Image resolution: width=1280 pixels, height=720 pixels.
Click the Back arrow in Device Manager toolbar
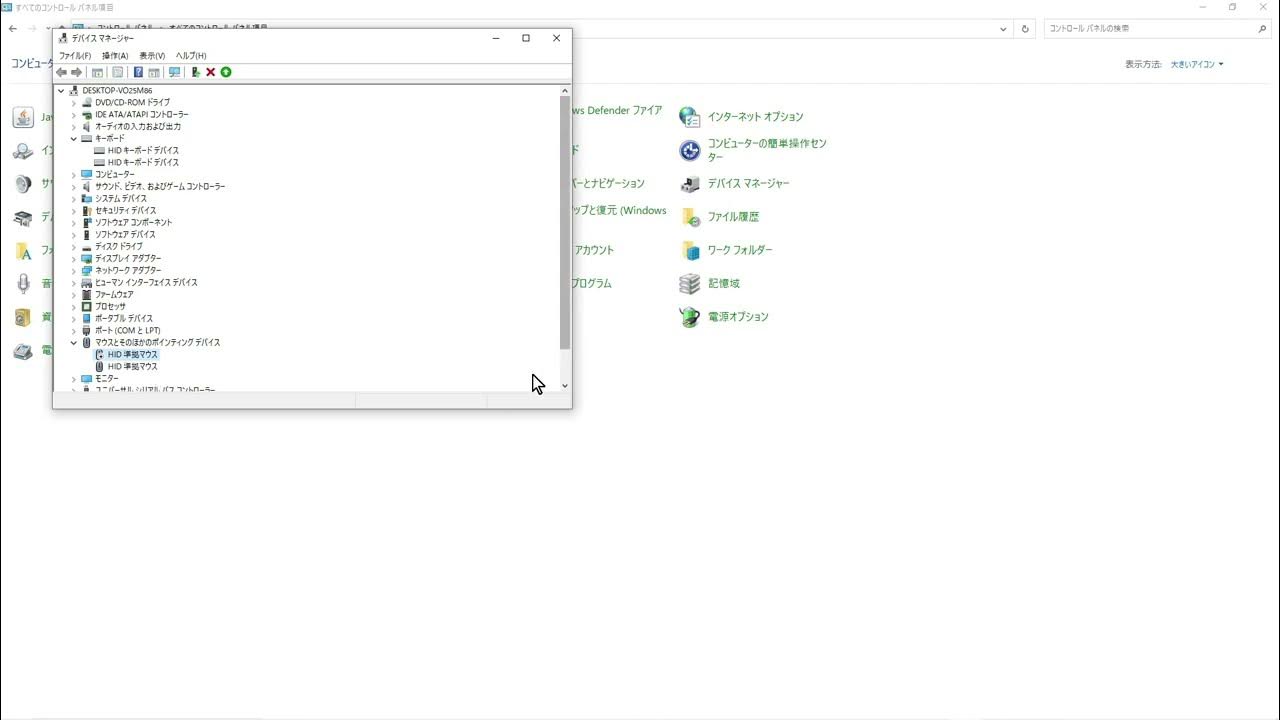61,72
